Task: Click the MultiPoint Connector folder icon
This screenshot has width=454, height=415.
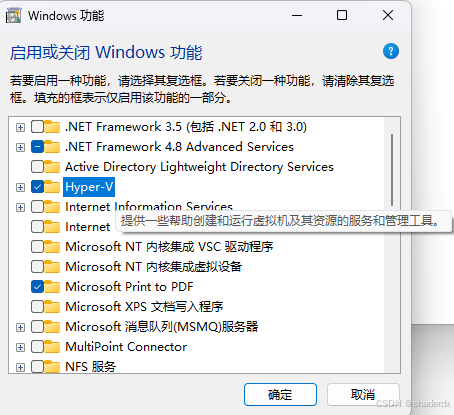Action: pyautogui.click(x=52, y=347)
